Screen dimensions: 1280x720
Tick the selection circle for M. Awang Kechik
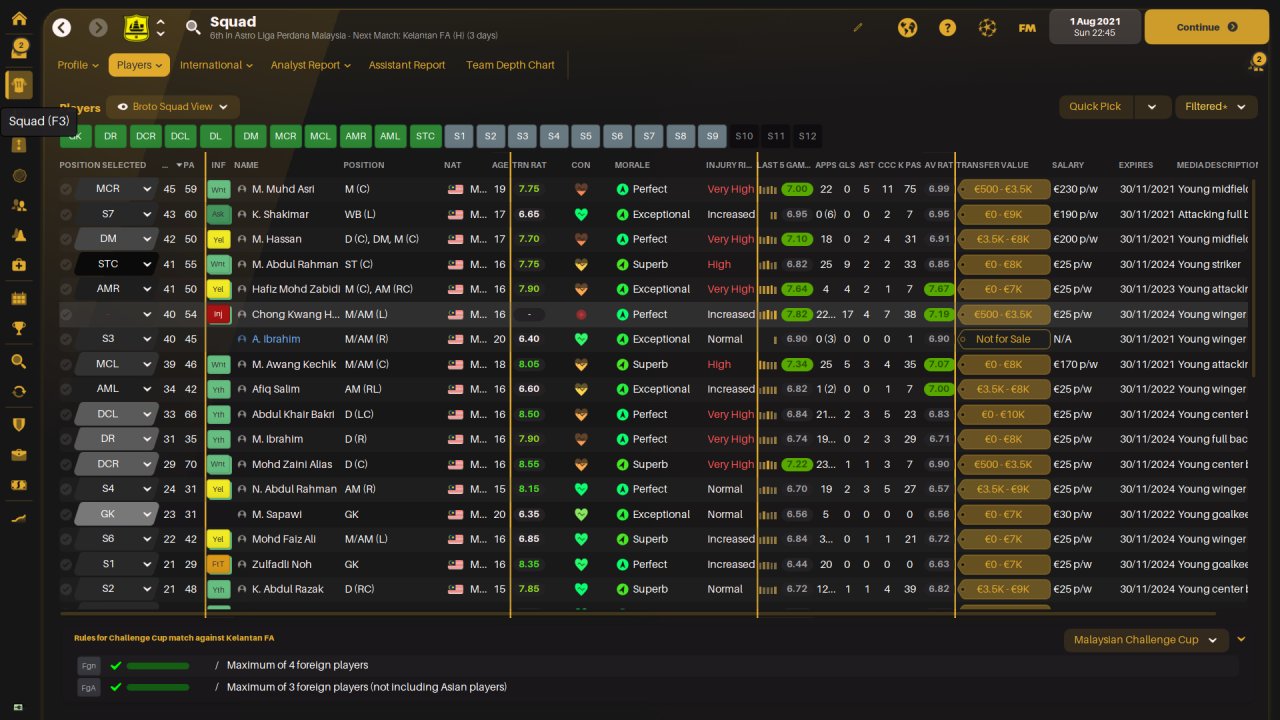coord(66,364)
